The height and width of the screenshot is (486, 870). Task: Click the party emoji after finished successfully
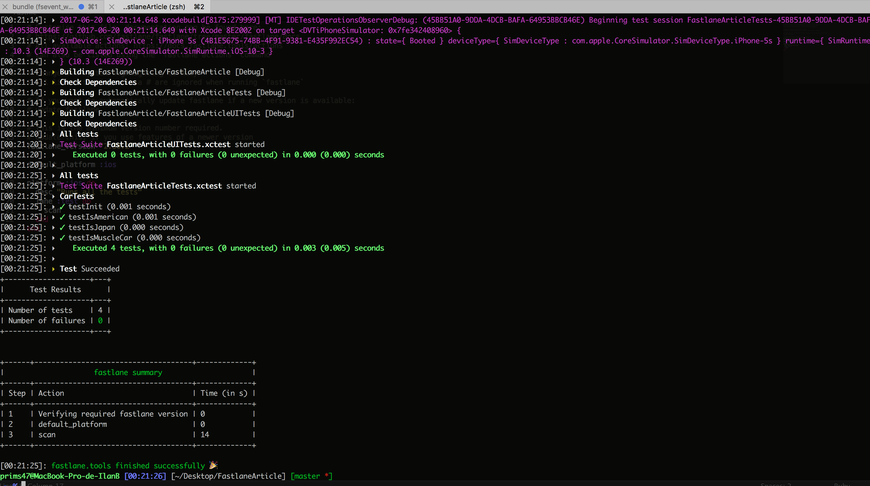[x=213, y=465]
